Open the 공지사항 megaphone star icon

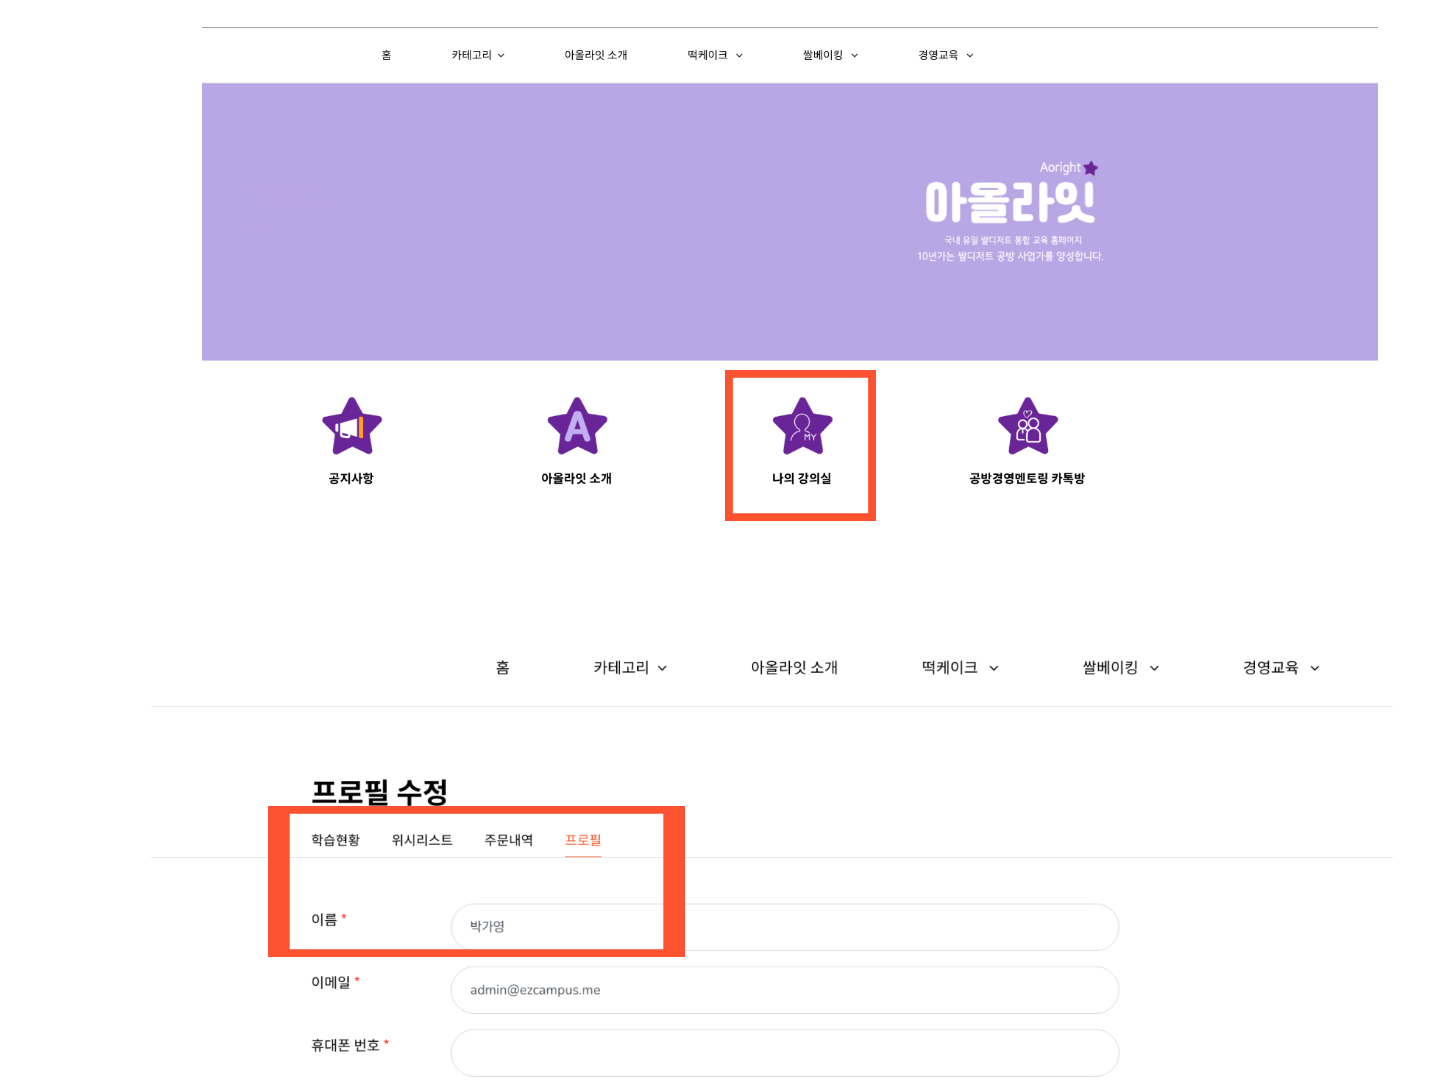352,427
